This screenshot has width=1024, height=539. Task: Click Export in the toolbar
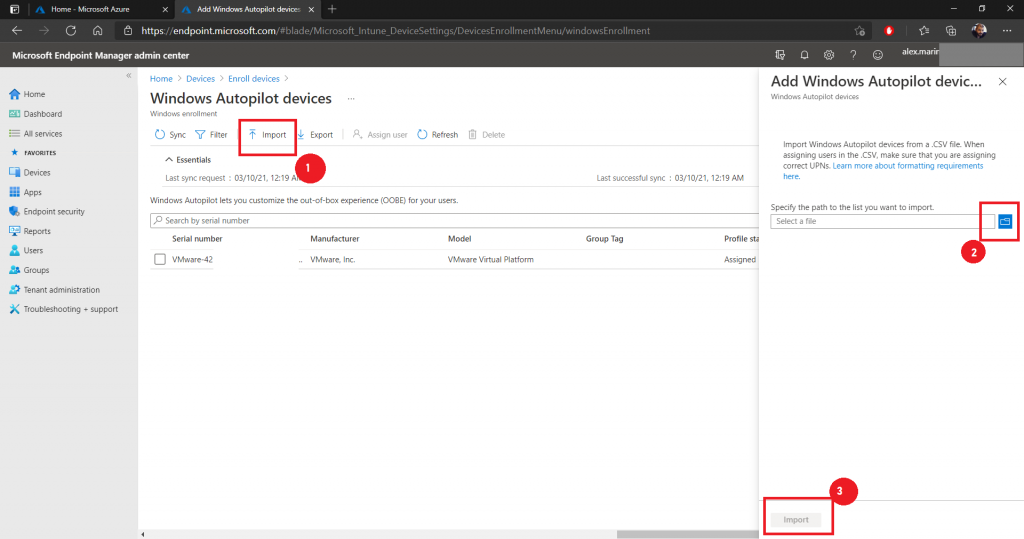pyautogui.click(x=315, y=135)
